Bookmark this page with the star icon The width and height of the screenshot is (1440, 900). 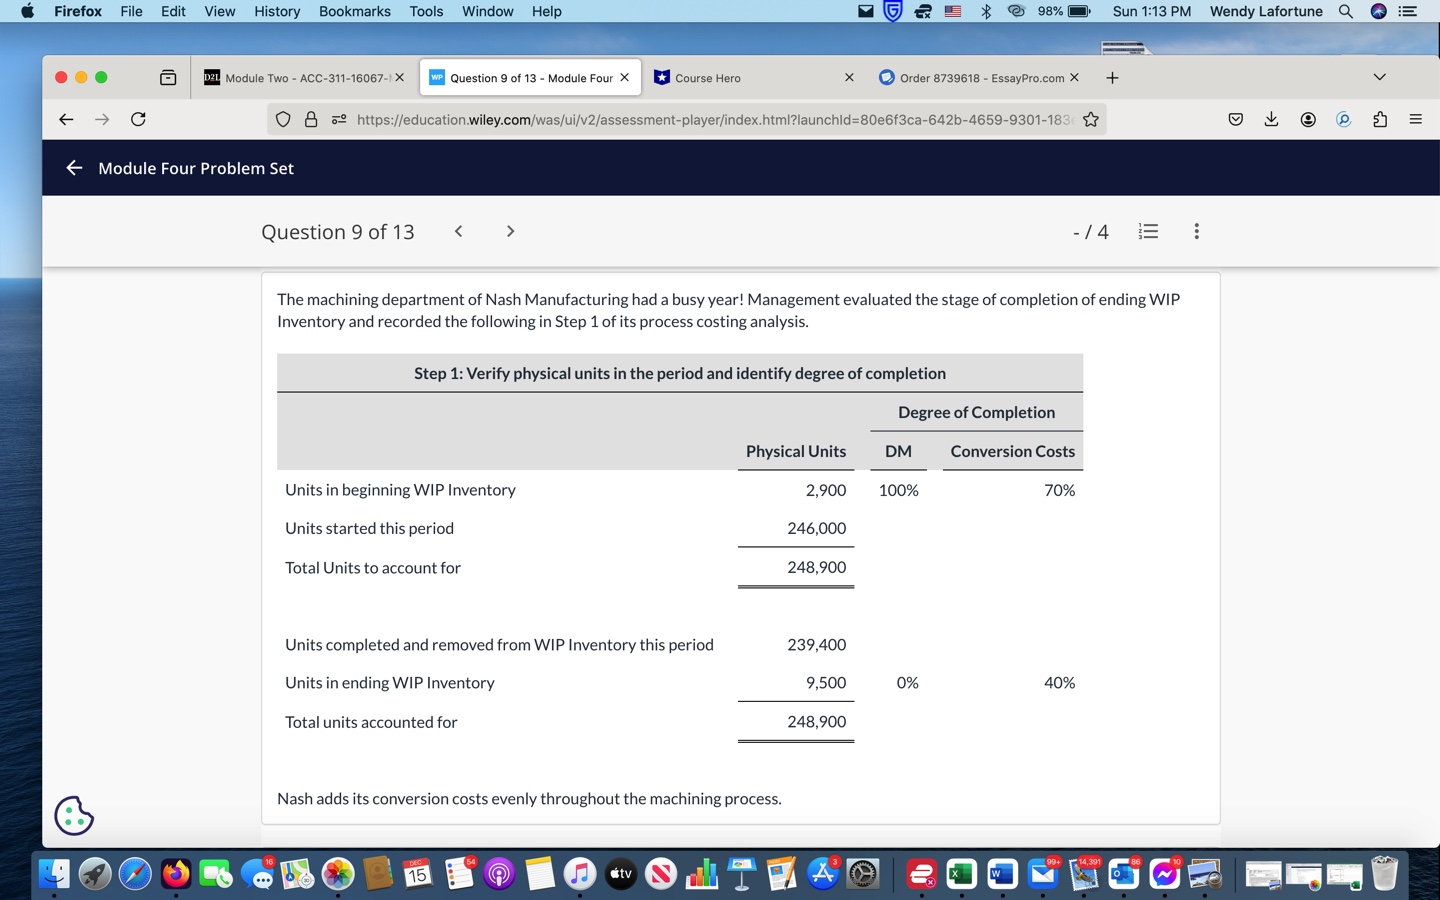pyautogui.click(x=1091, y=119)
